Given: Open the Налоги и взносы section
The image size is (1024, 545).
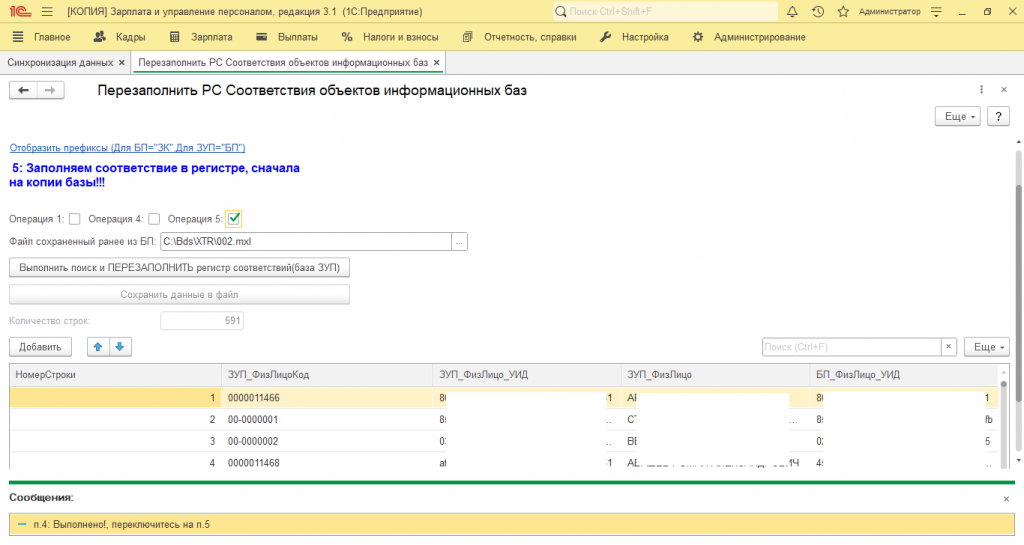Looking at the screenshot, I should pos(400,37).
